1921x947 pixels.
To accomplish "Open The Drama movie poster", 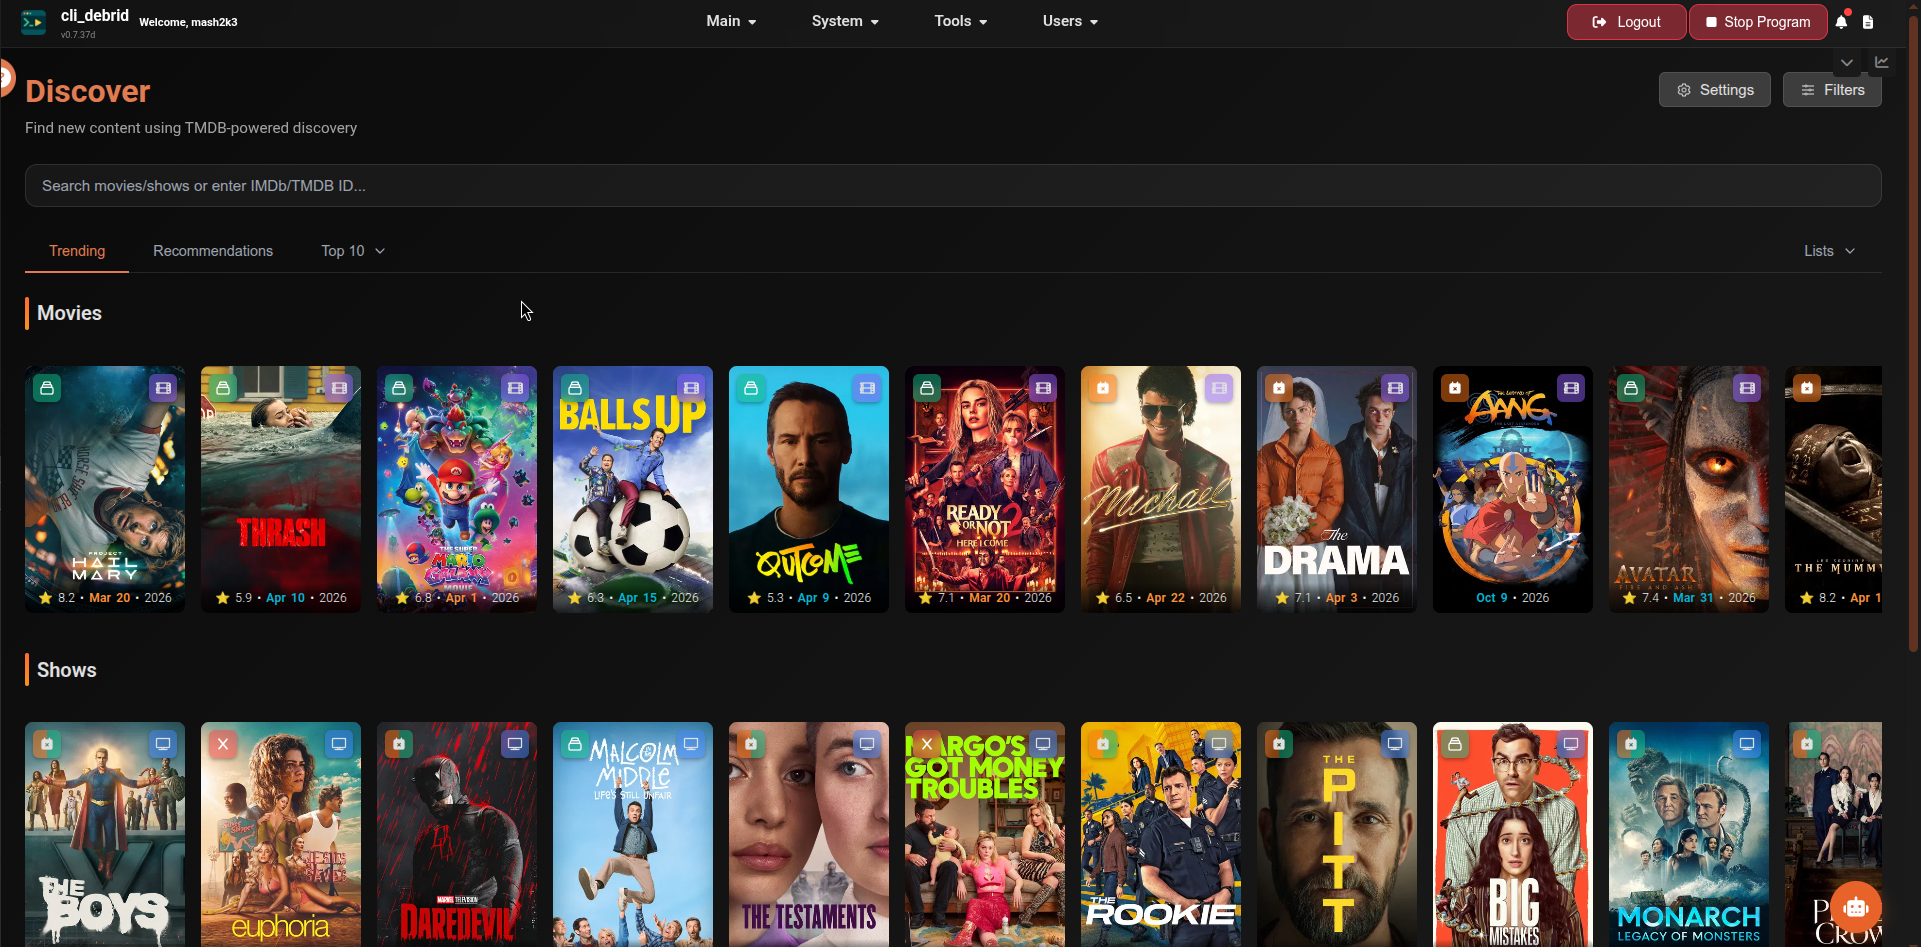I will pyautogui.click(x=1337, y=489).
